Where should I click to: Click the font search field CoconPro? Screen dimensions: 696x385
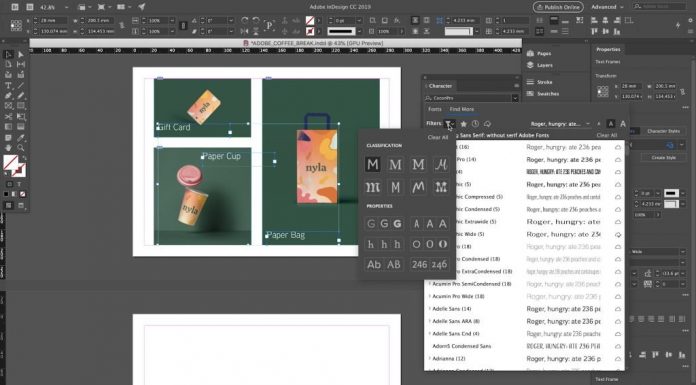point(468,98)
